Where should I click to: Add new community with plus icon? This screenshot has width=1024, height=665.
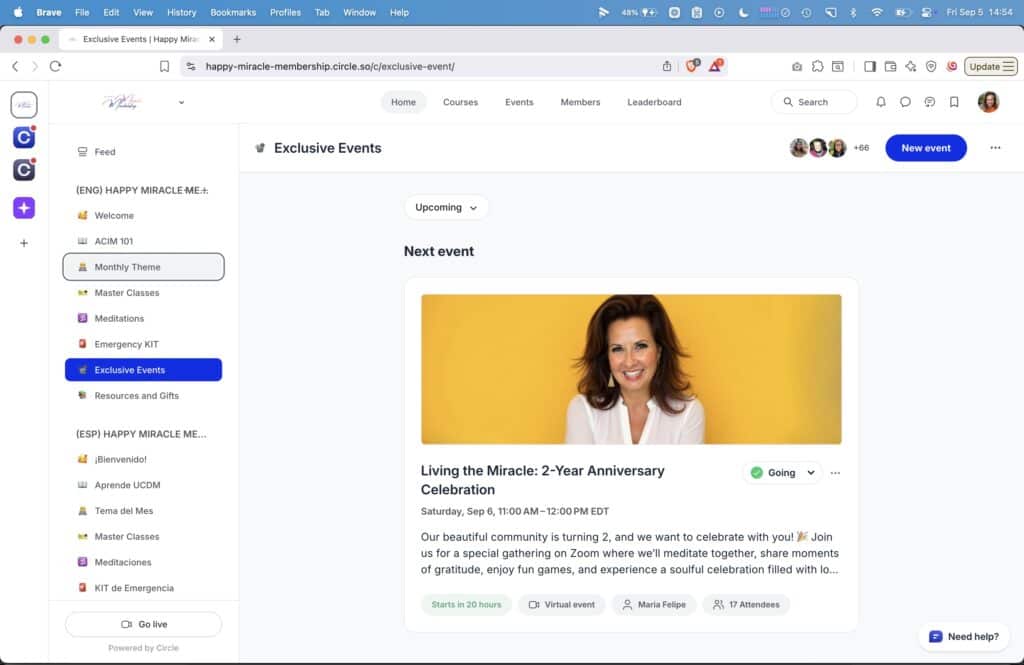click(x=24, y=243)
